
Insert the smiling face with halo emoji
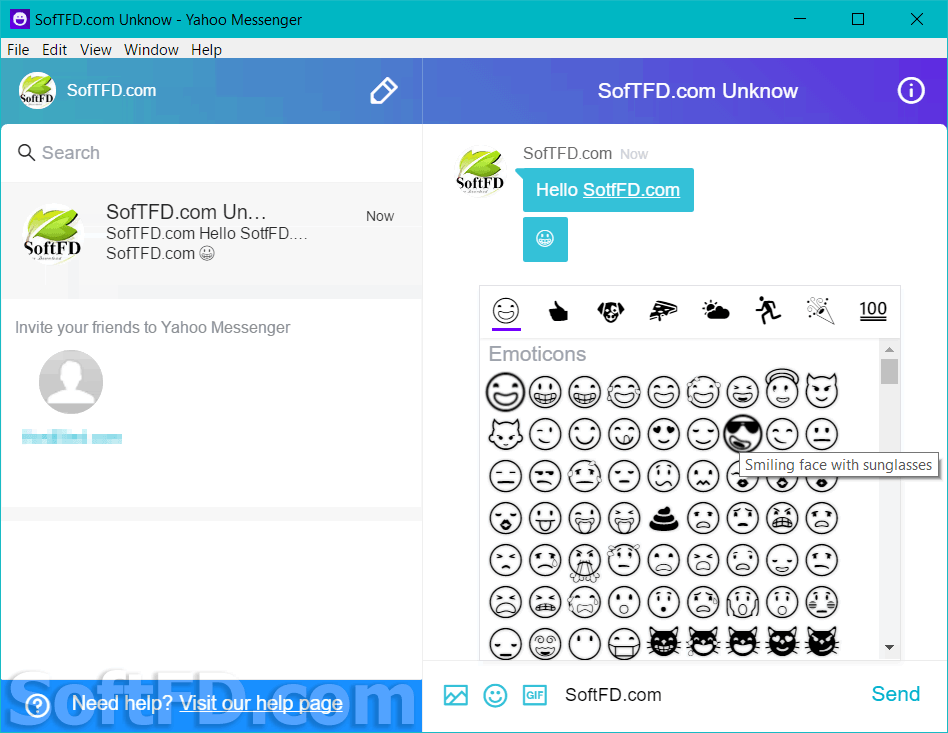pos(782,390)
